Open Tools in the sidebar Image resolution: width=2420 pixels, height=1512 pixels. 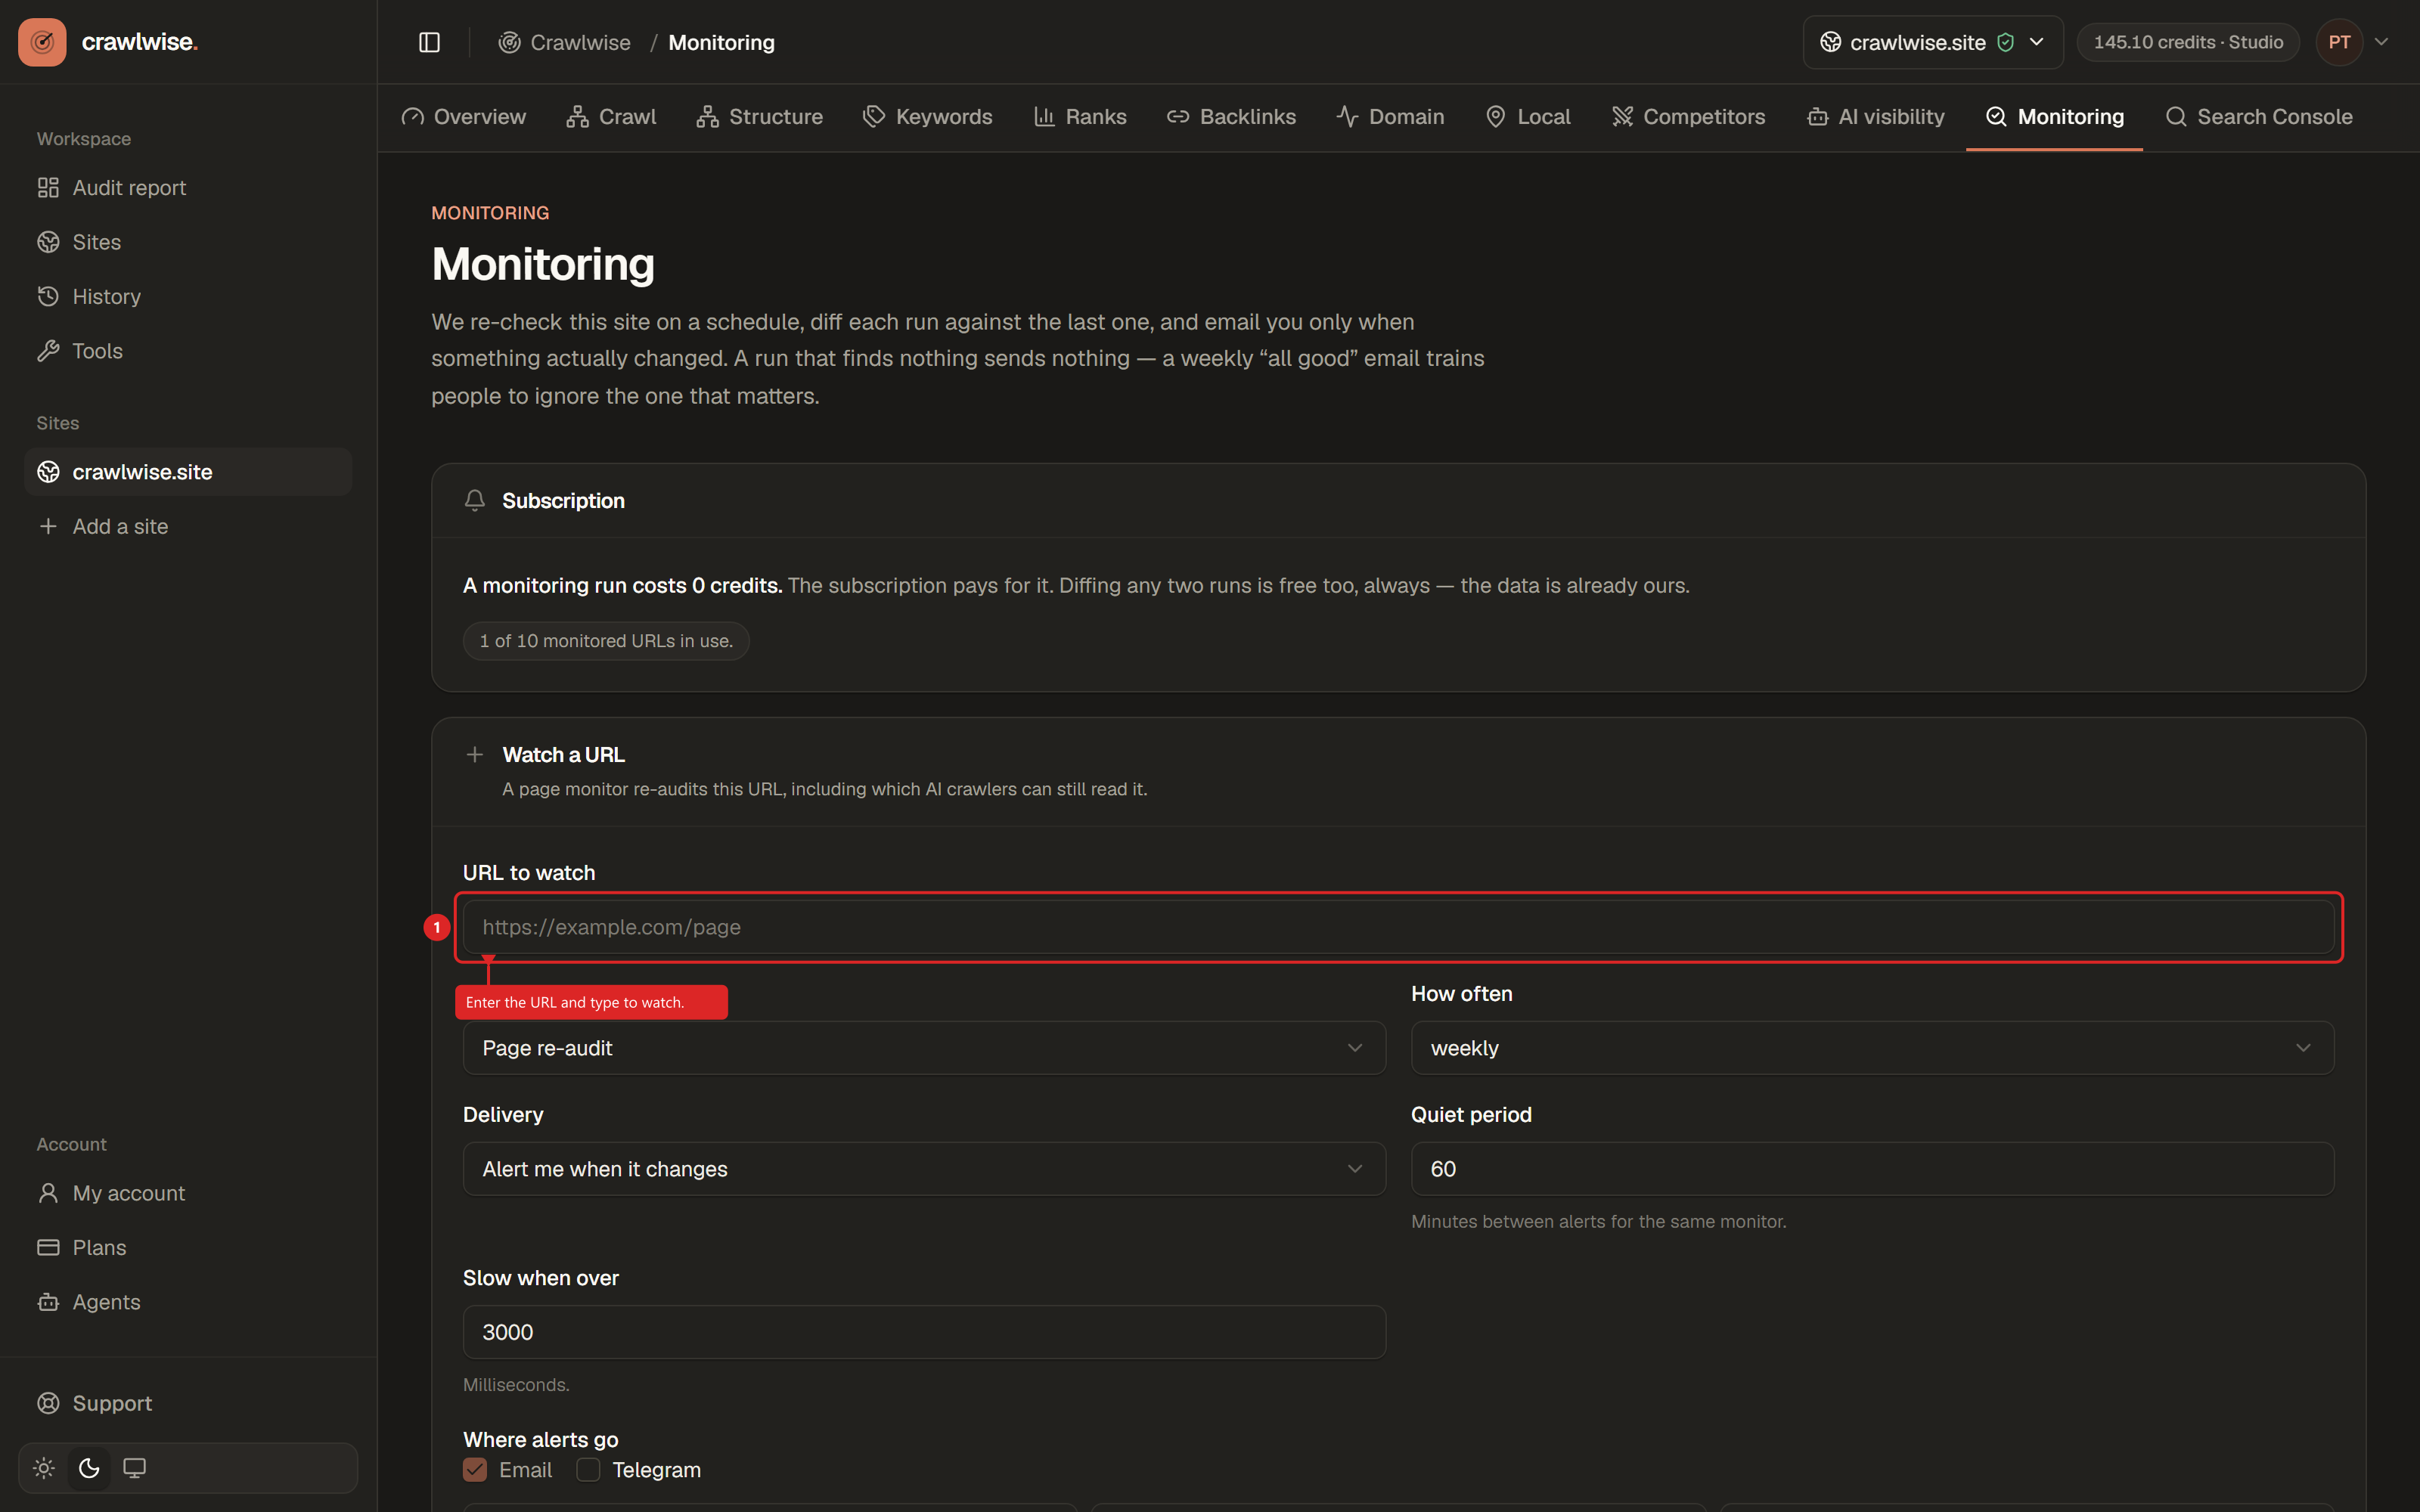188,351
